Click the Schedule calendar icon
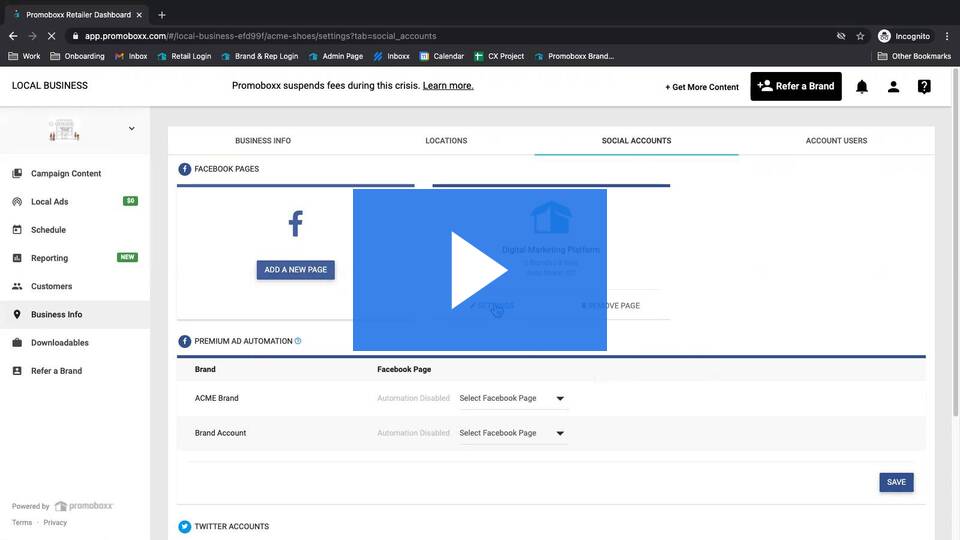 click(x=17, y=230)
